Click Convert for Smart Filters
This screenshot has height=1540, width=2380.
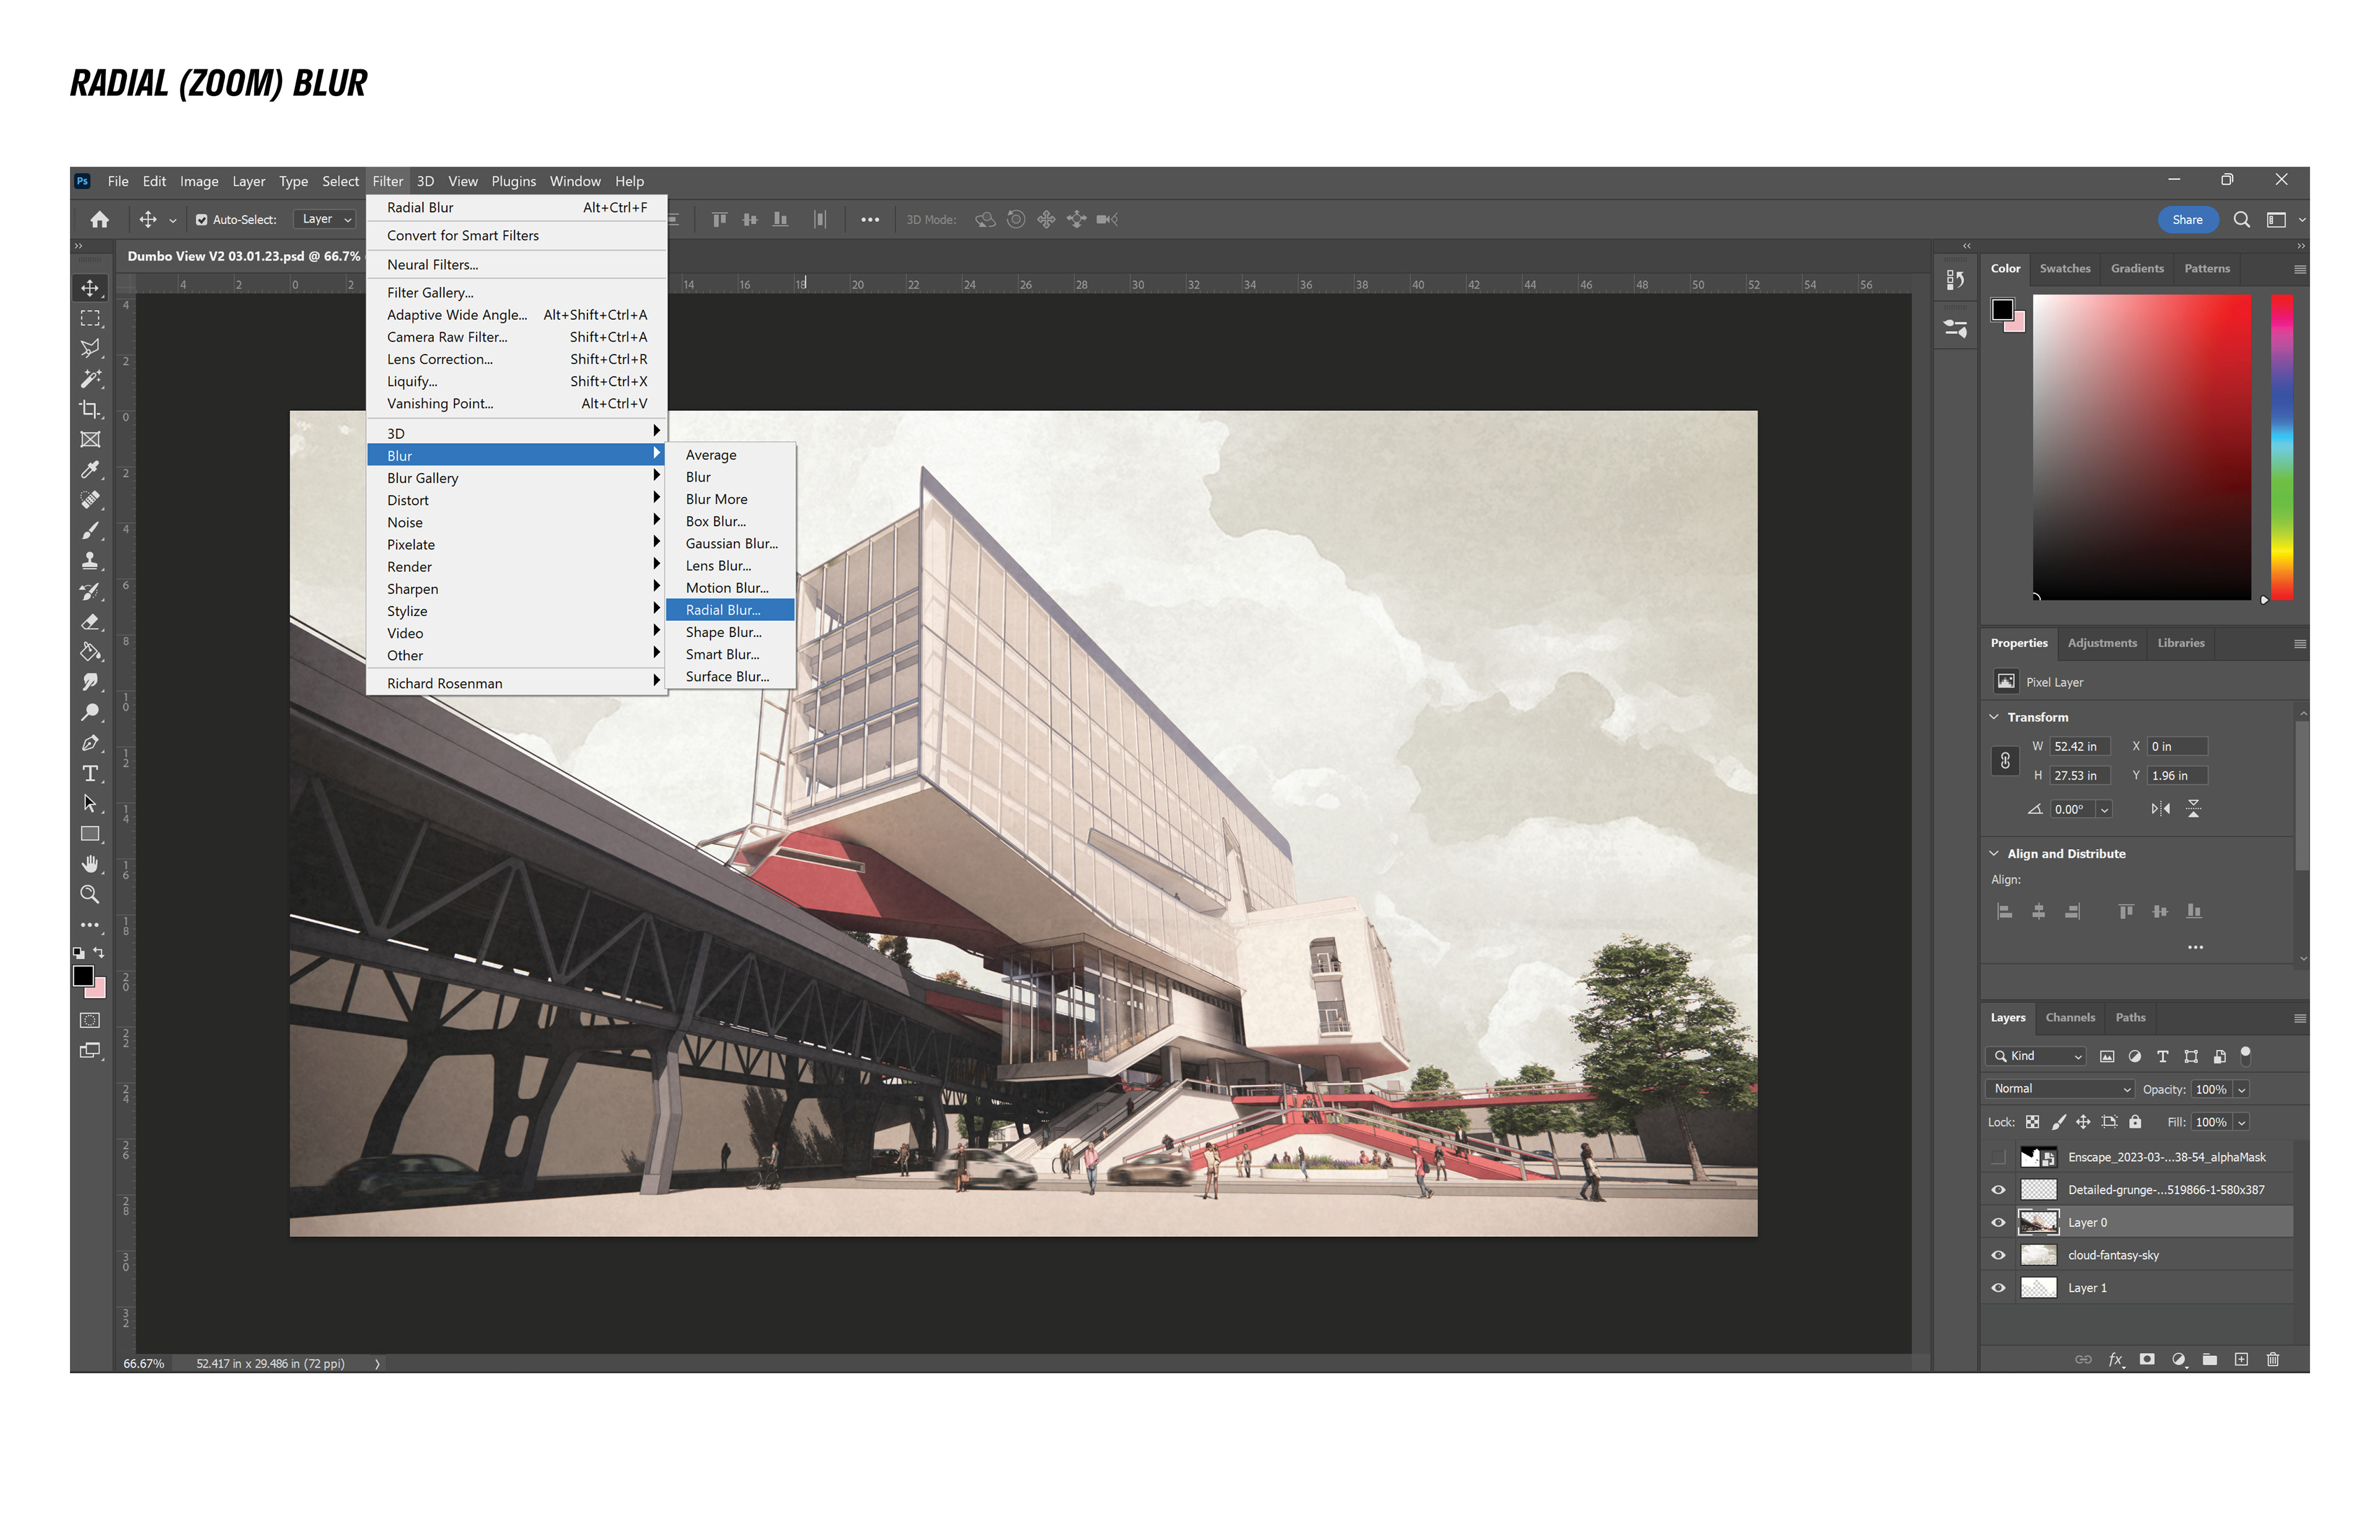click(x=462, y=236)
